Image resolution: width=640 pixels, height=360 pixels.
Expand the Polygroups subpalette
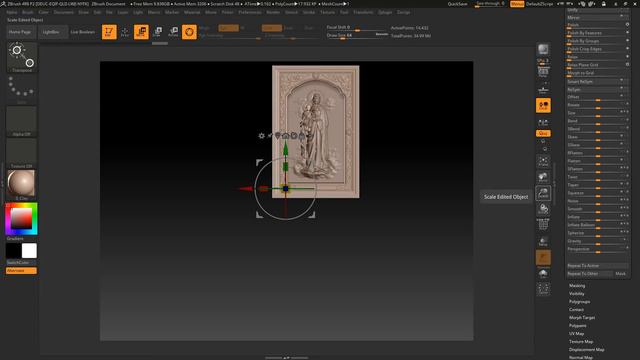[580, 302]
